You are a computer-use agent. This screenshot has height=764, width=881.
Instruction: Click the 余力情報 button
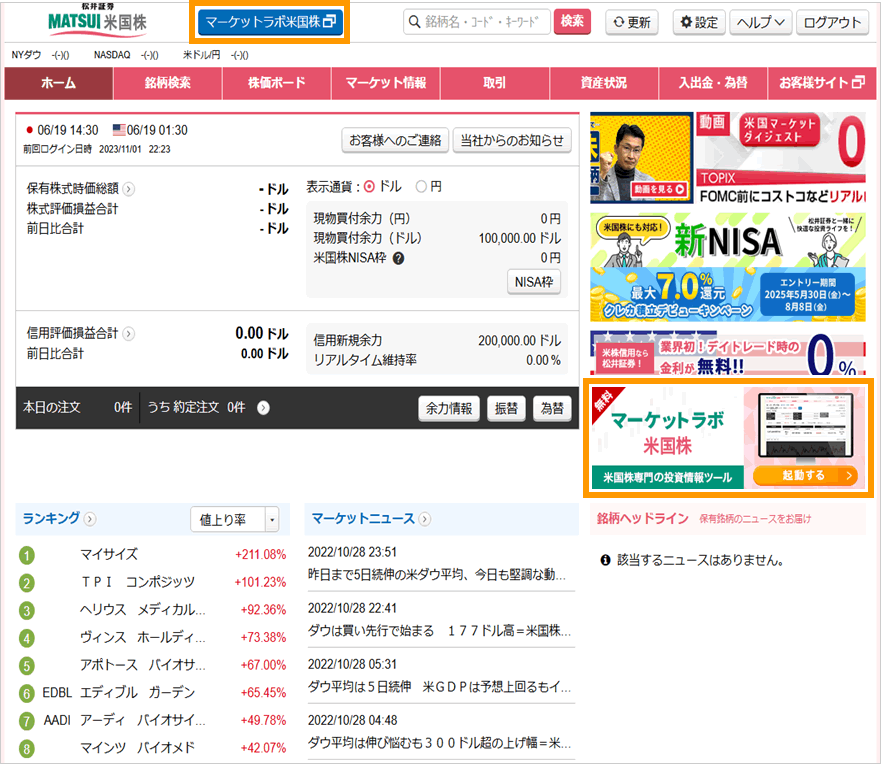449,408
